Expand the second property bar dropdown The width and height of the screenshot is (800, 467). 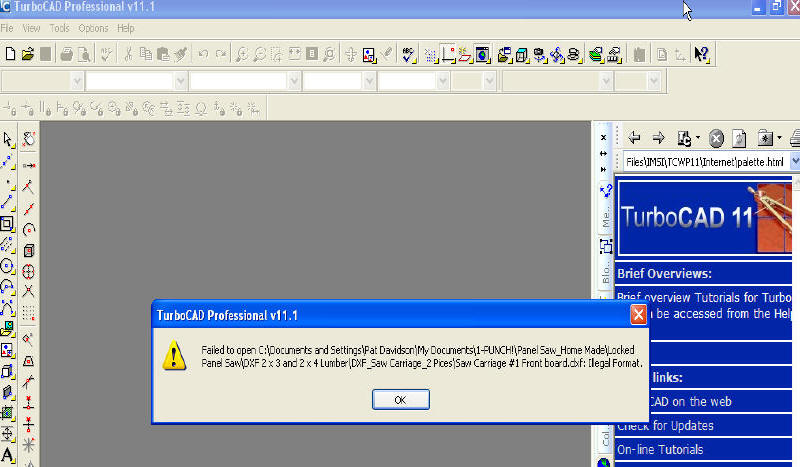(x=181, y=81)
